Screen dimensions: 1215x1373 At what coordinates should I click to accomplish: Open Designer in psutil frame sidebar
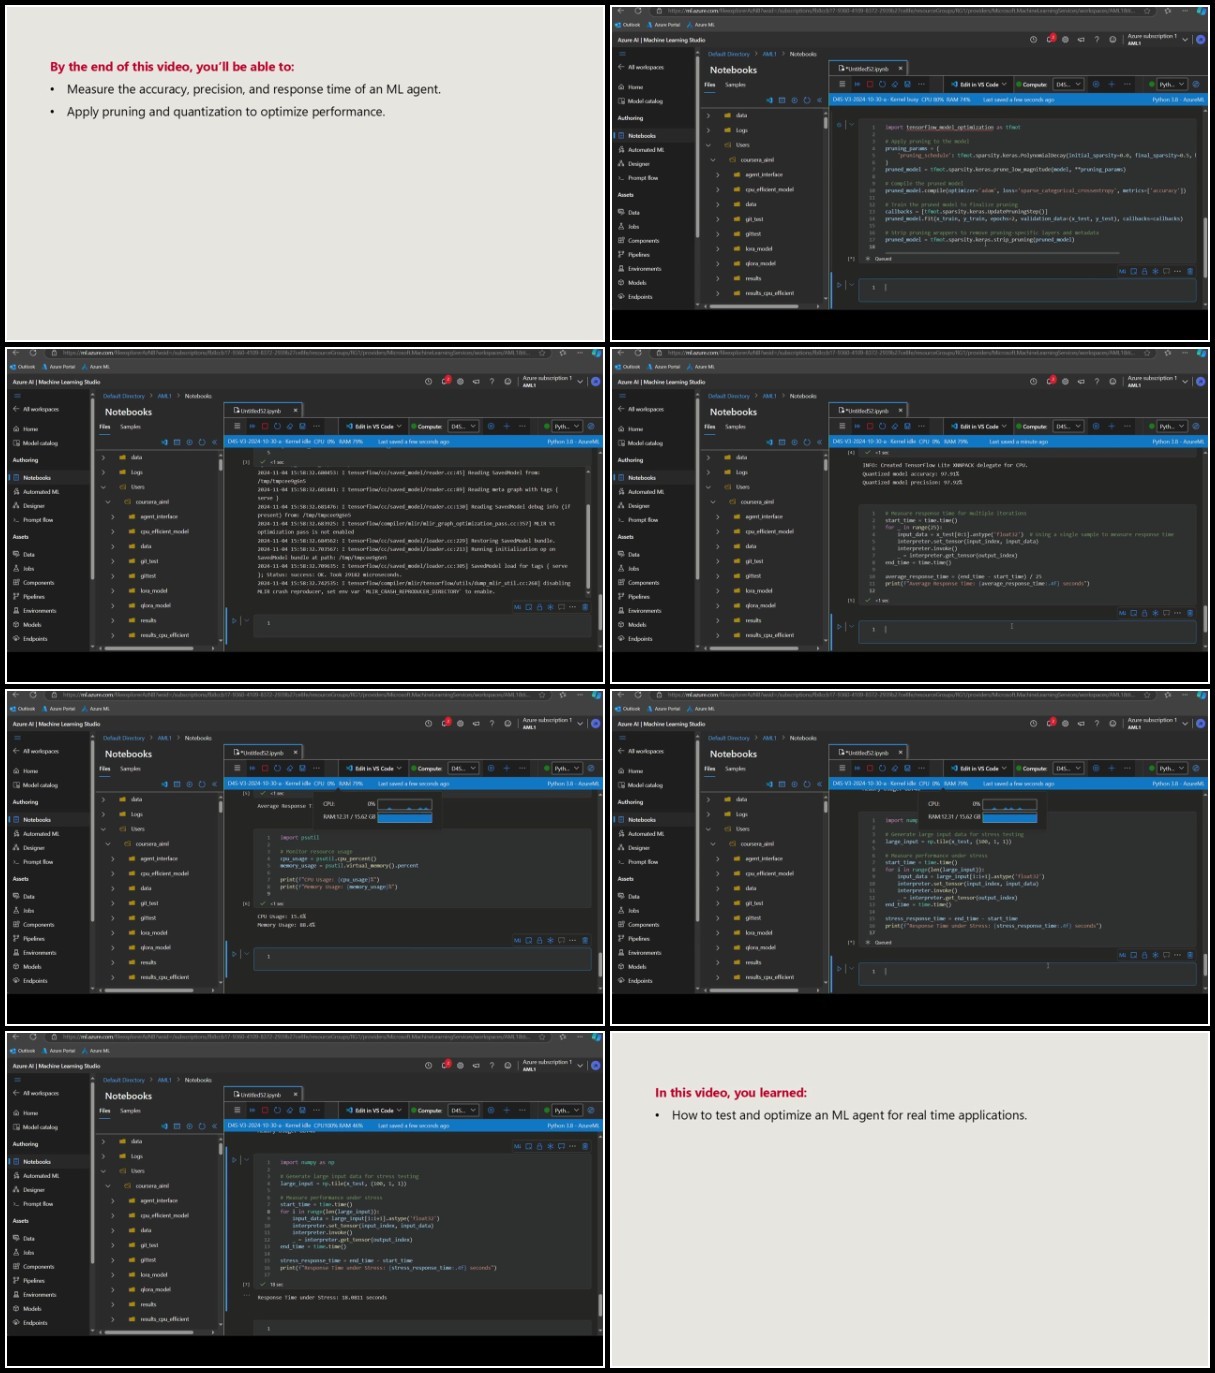34,848
